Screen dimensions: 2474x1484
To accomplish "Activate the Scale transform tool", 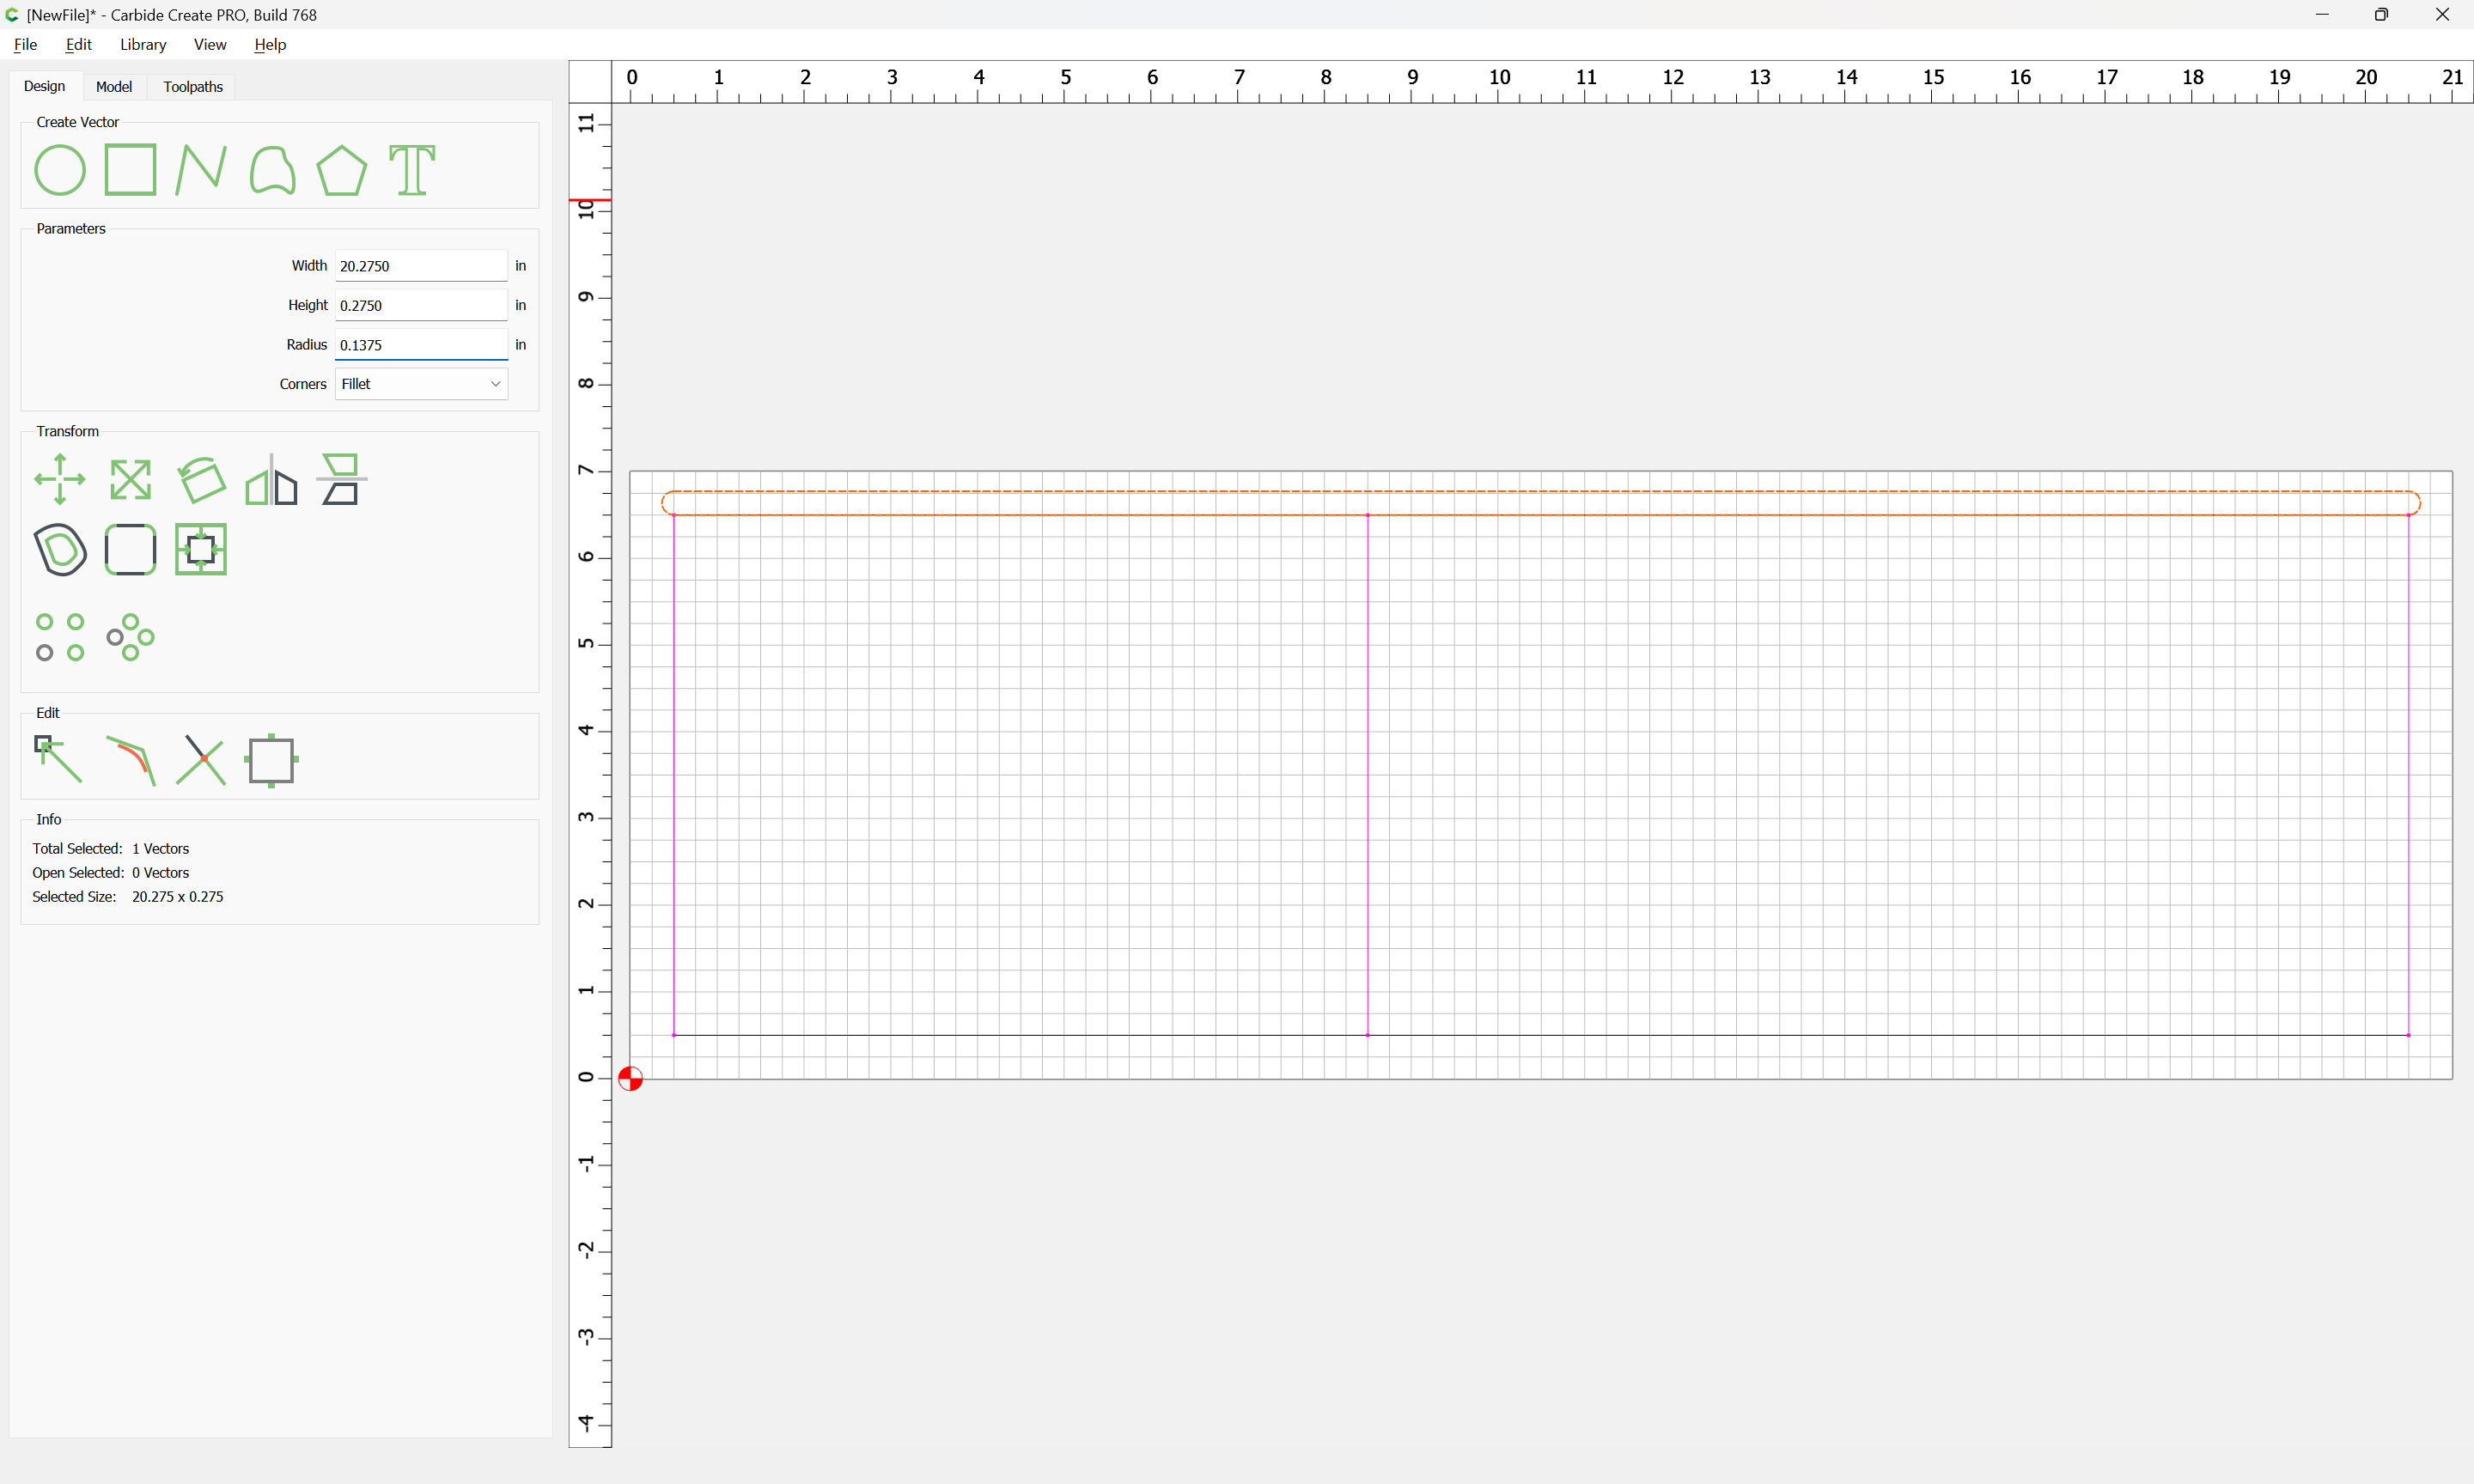I will (x=130, y=479).
